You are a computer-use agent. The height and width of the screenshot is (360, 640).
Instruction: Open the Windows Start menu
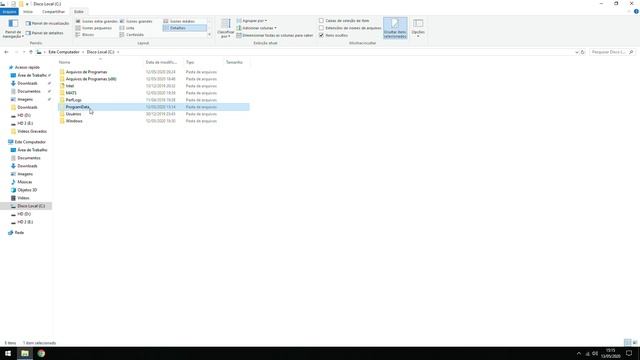(x=8, y=353)
